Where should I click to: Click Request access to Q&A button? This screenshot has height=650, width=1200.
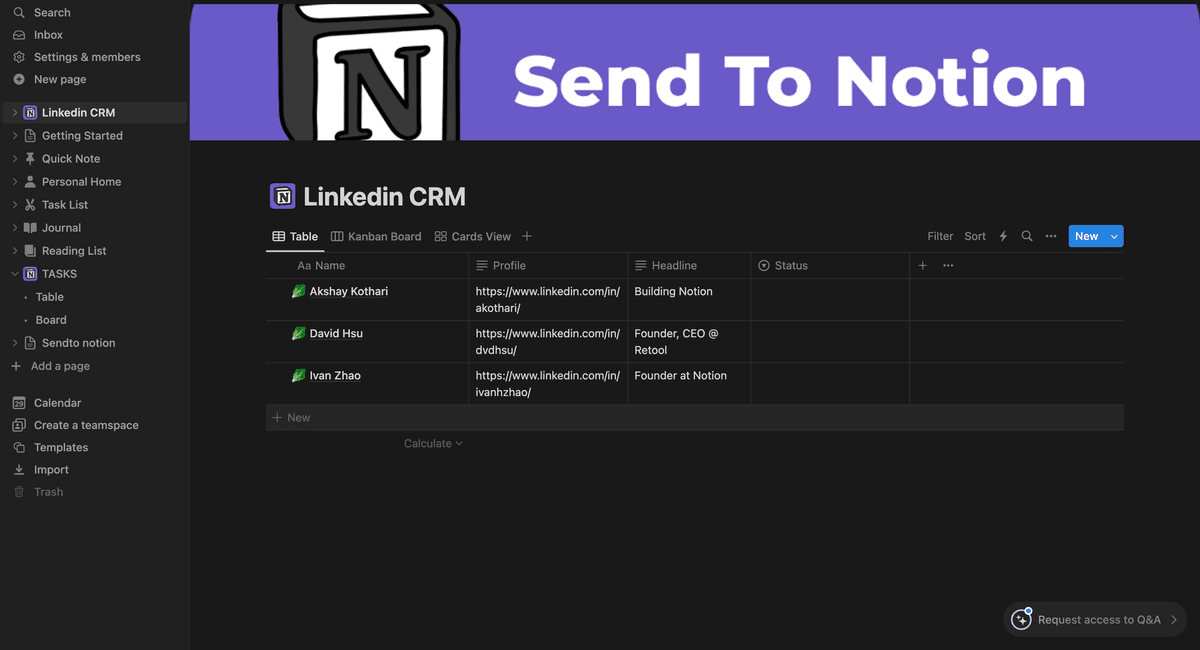coord(1094,620)
